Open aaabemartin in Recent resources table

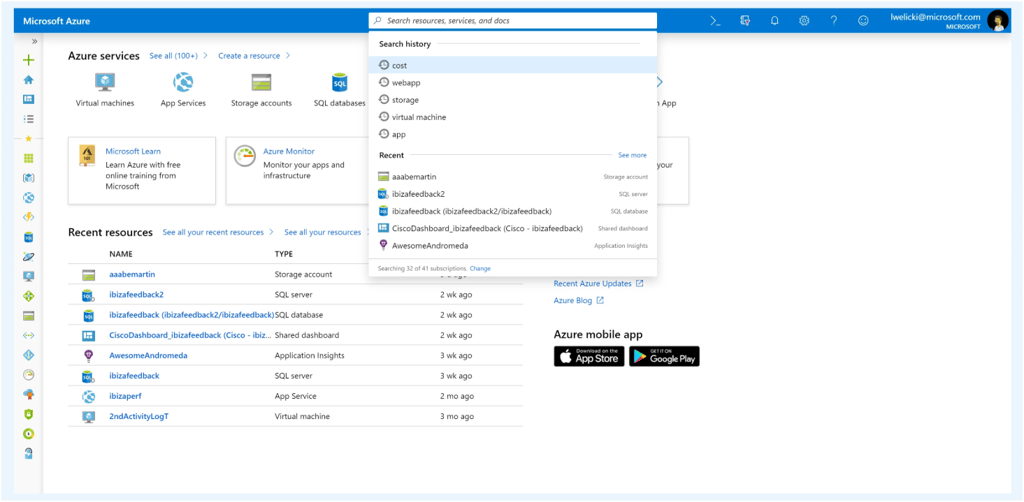tap(132, 275)
